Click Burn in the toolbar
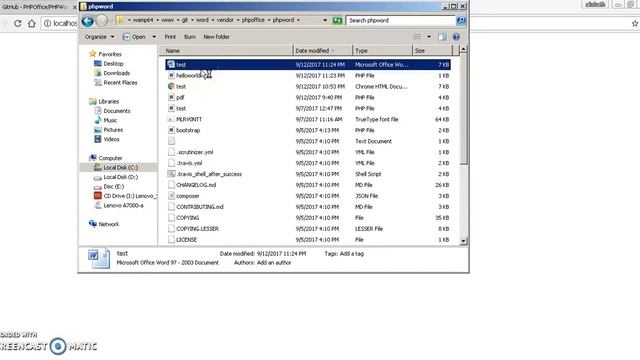 tap(189, 37)
